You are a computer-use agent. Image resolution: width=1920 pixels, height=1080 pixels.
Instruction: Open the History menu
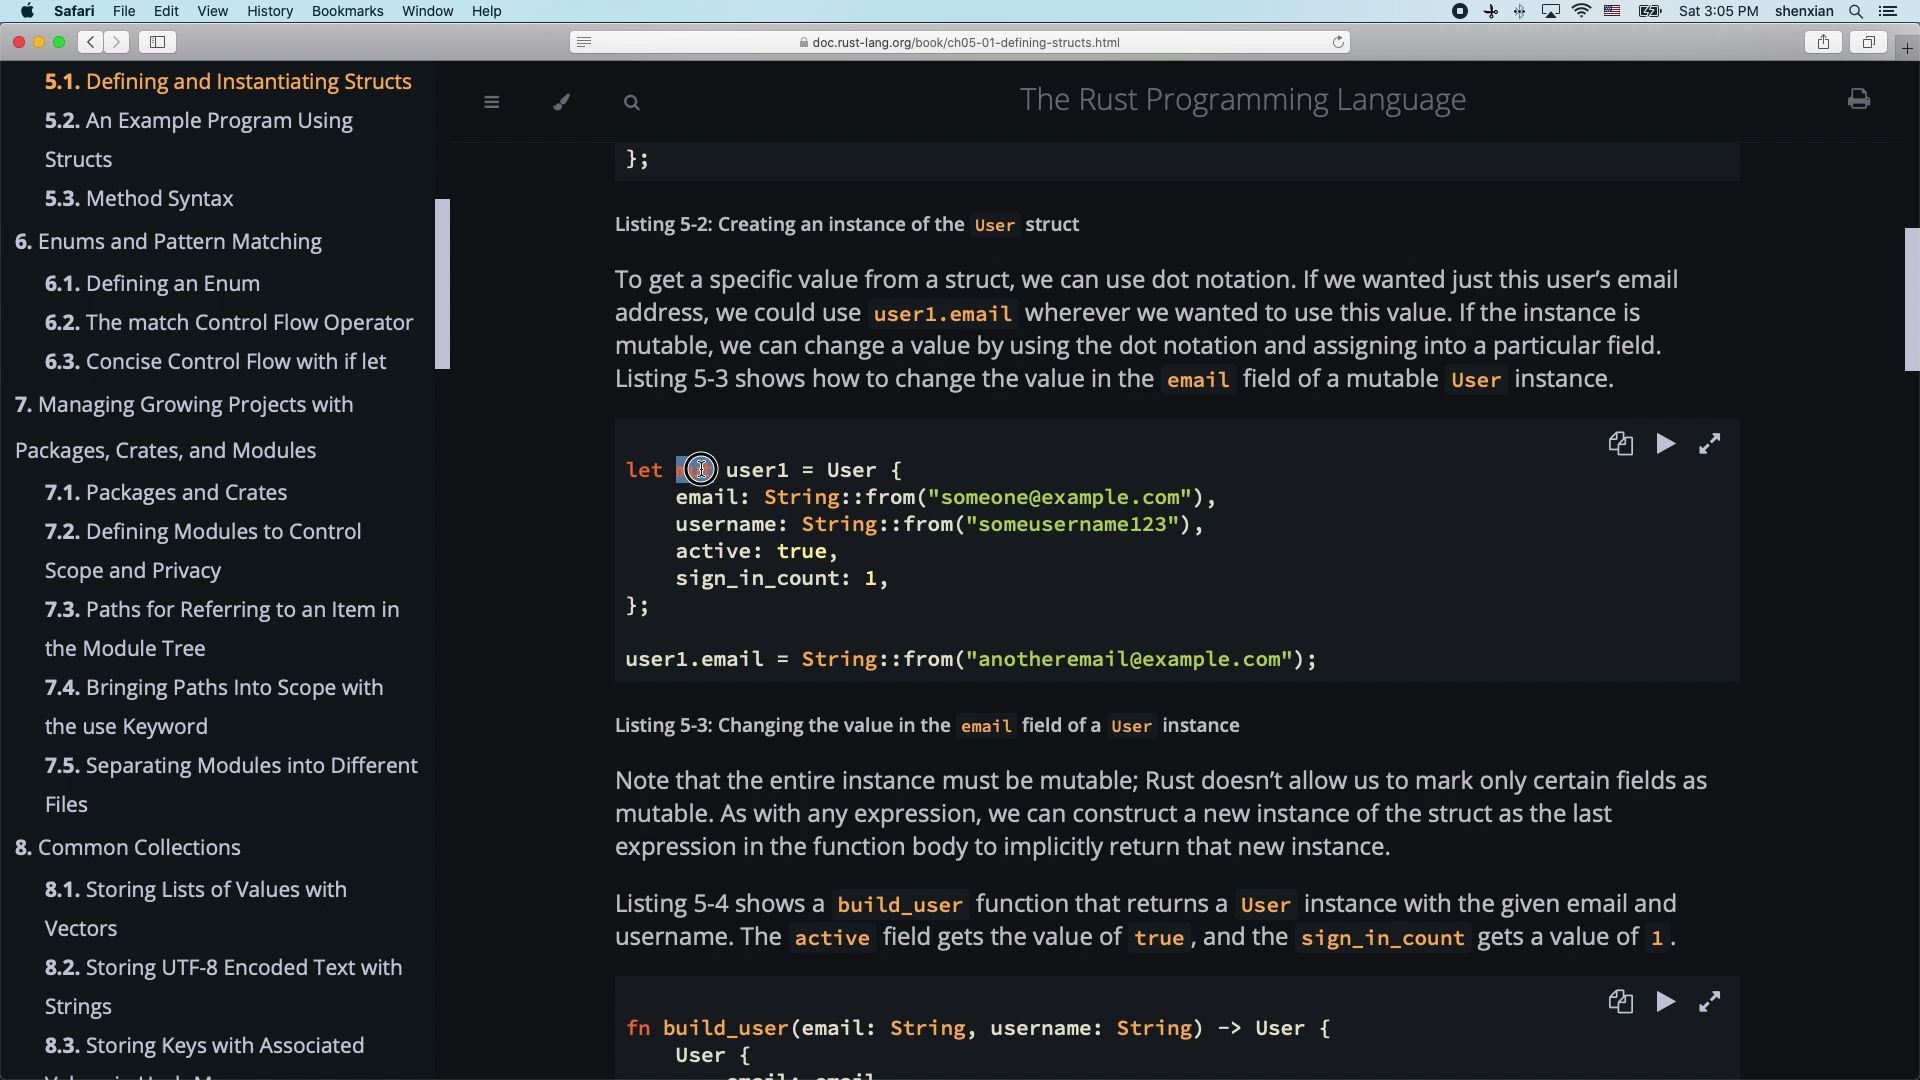pyautogui.click(x=269, y=11)
